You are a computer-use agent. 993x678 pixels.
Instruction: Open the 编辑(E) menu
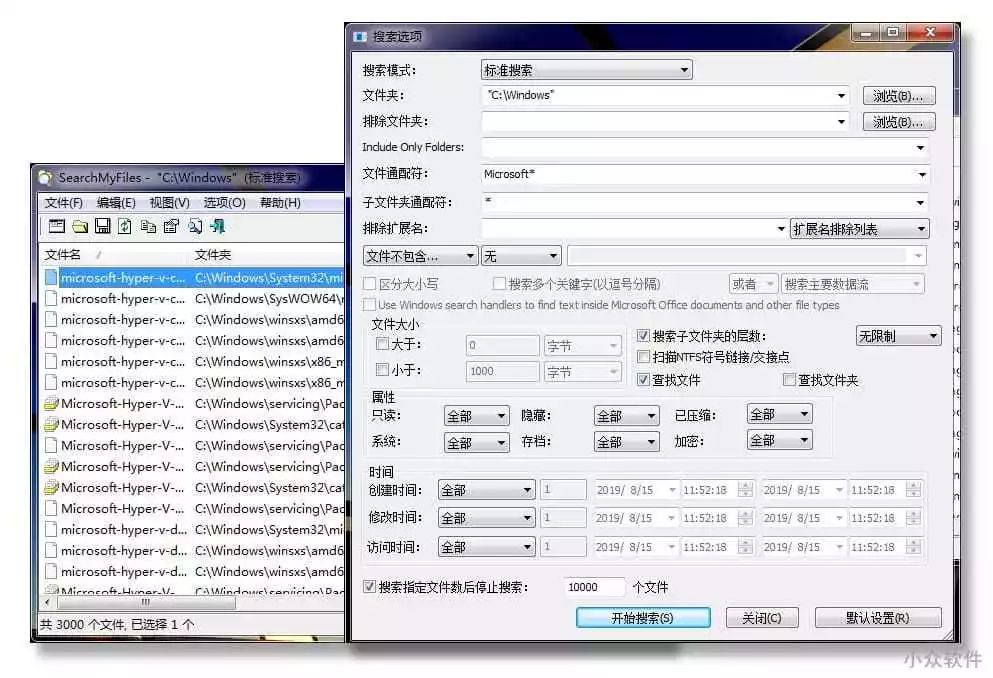click(x=116, y=203)
